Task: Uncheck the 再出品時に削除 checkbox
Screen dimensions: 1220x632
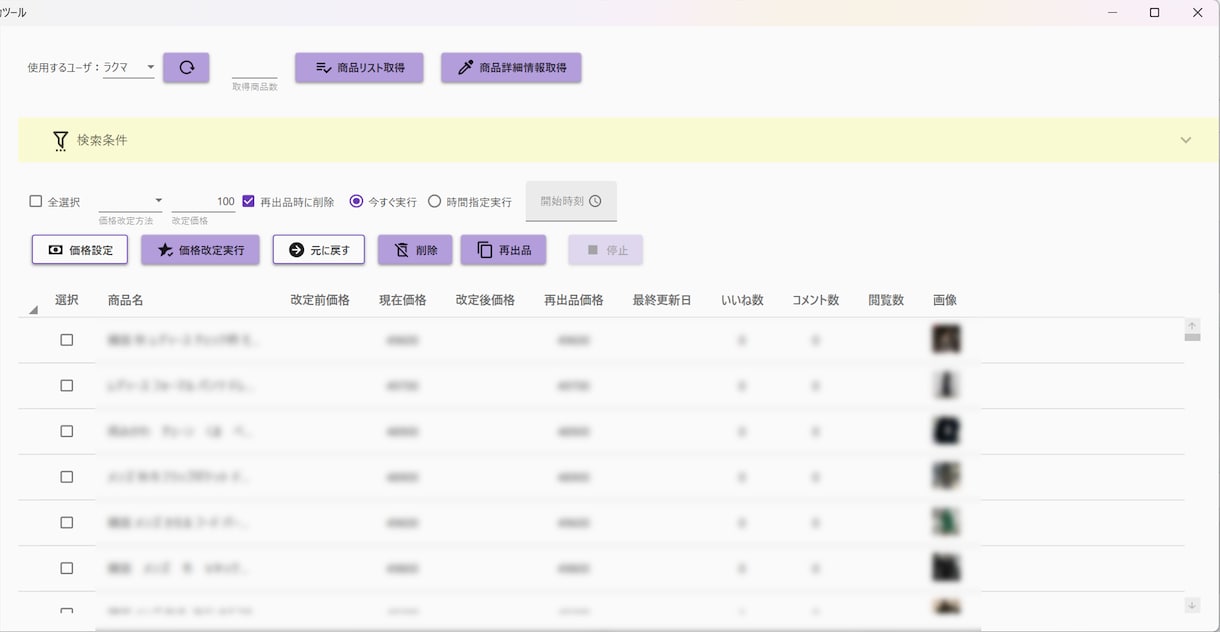Action: (249, 201)
